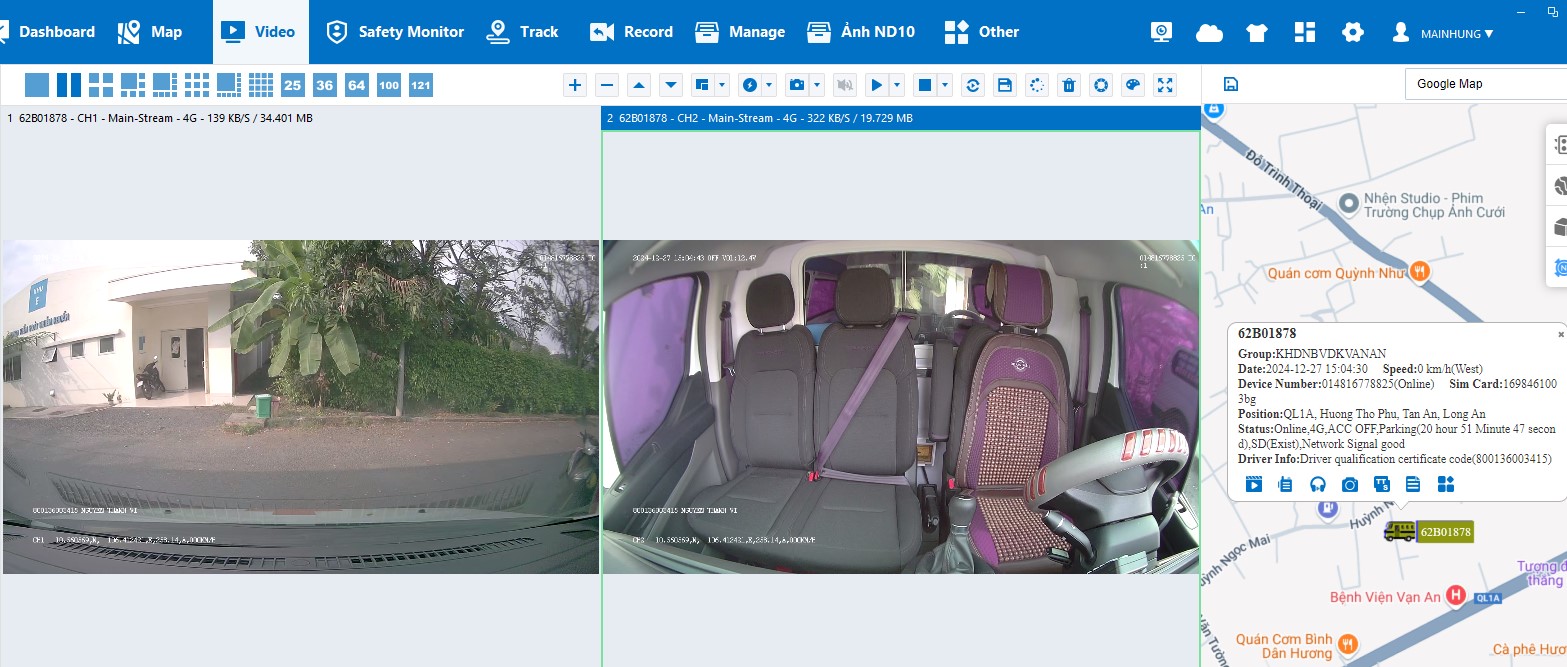Enter fullscreen video mode
Screen dimensions: 1567x667
pyautogui.click(x=1164, y=85)
